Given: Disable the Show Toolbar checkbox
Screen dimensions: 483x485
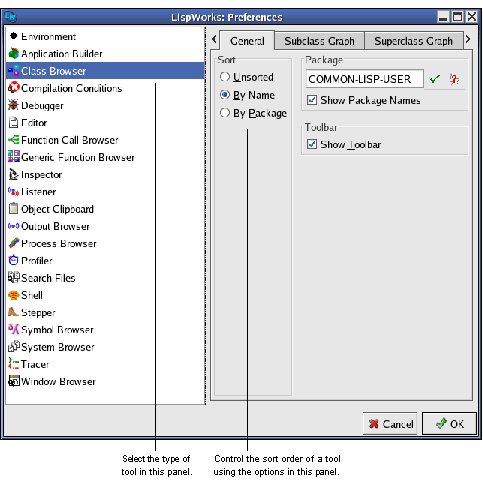Looking at the screenshot, I should [x=312, y=144].
